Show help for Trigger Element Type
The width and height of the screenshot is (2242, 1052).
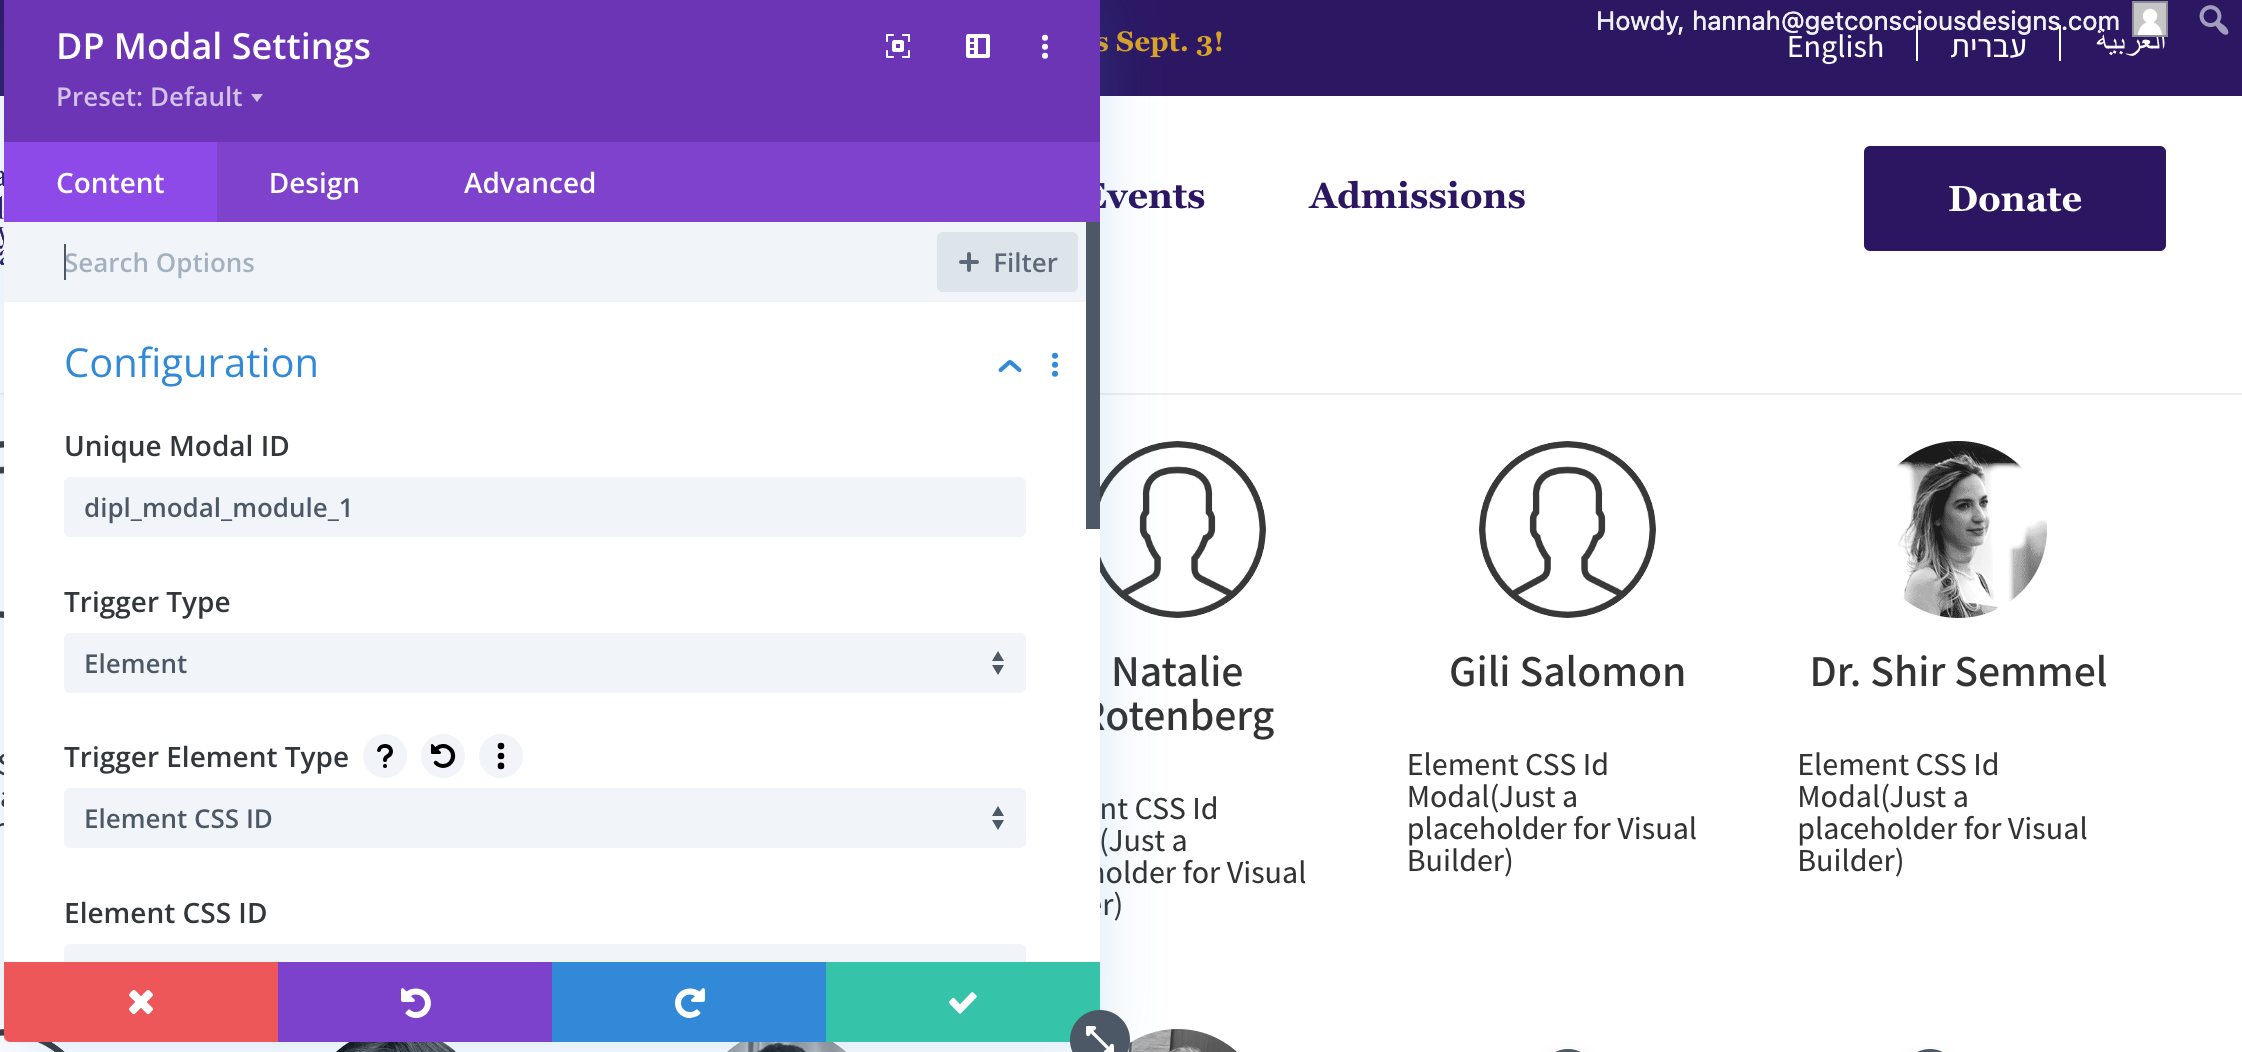pos(385,756)
